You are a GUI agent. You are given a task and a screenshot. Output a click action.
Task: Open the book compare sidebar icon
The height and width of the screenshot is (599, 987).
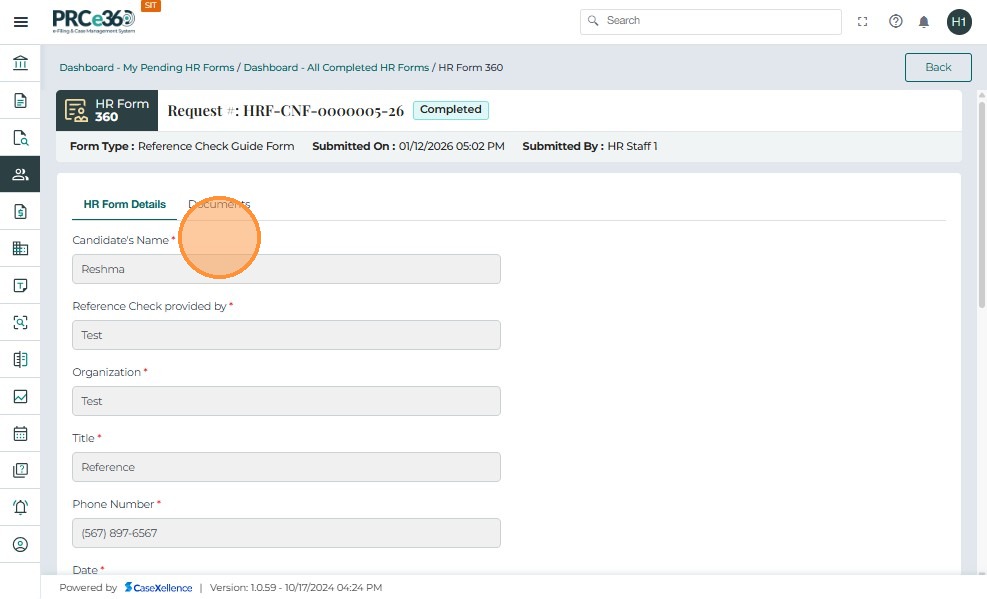click(20, 359)
